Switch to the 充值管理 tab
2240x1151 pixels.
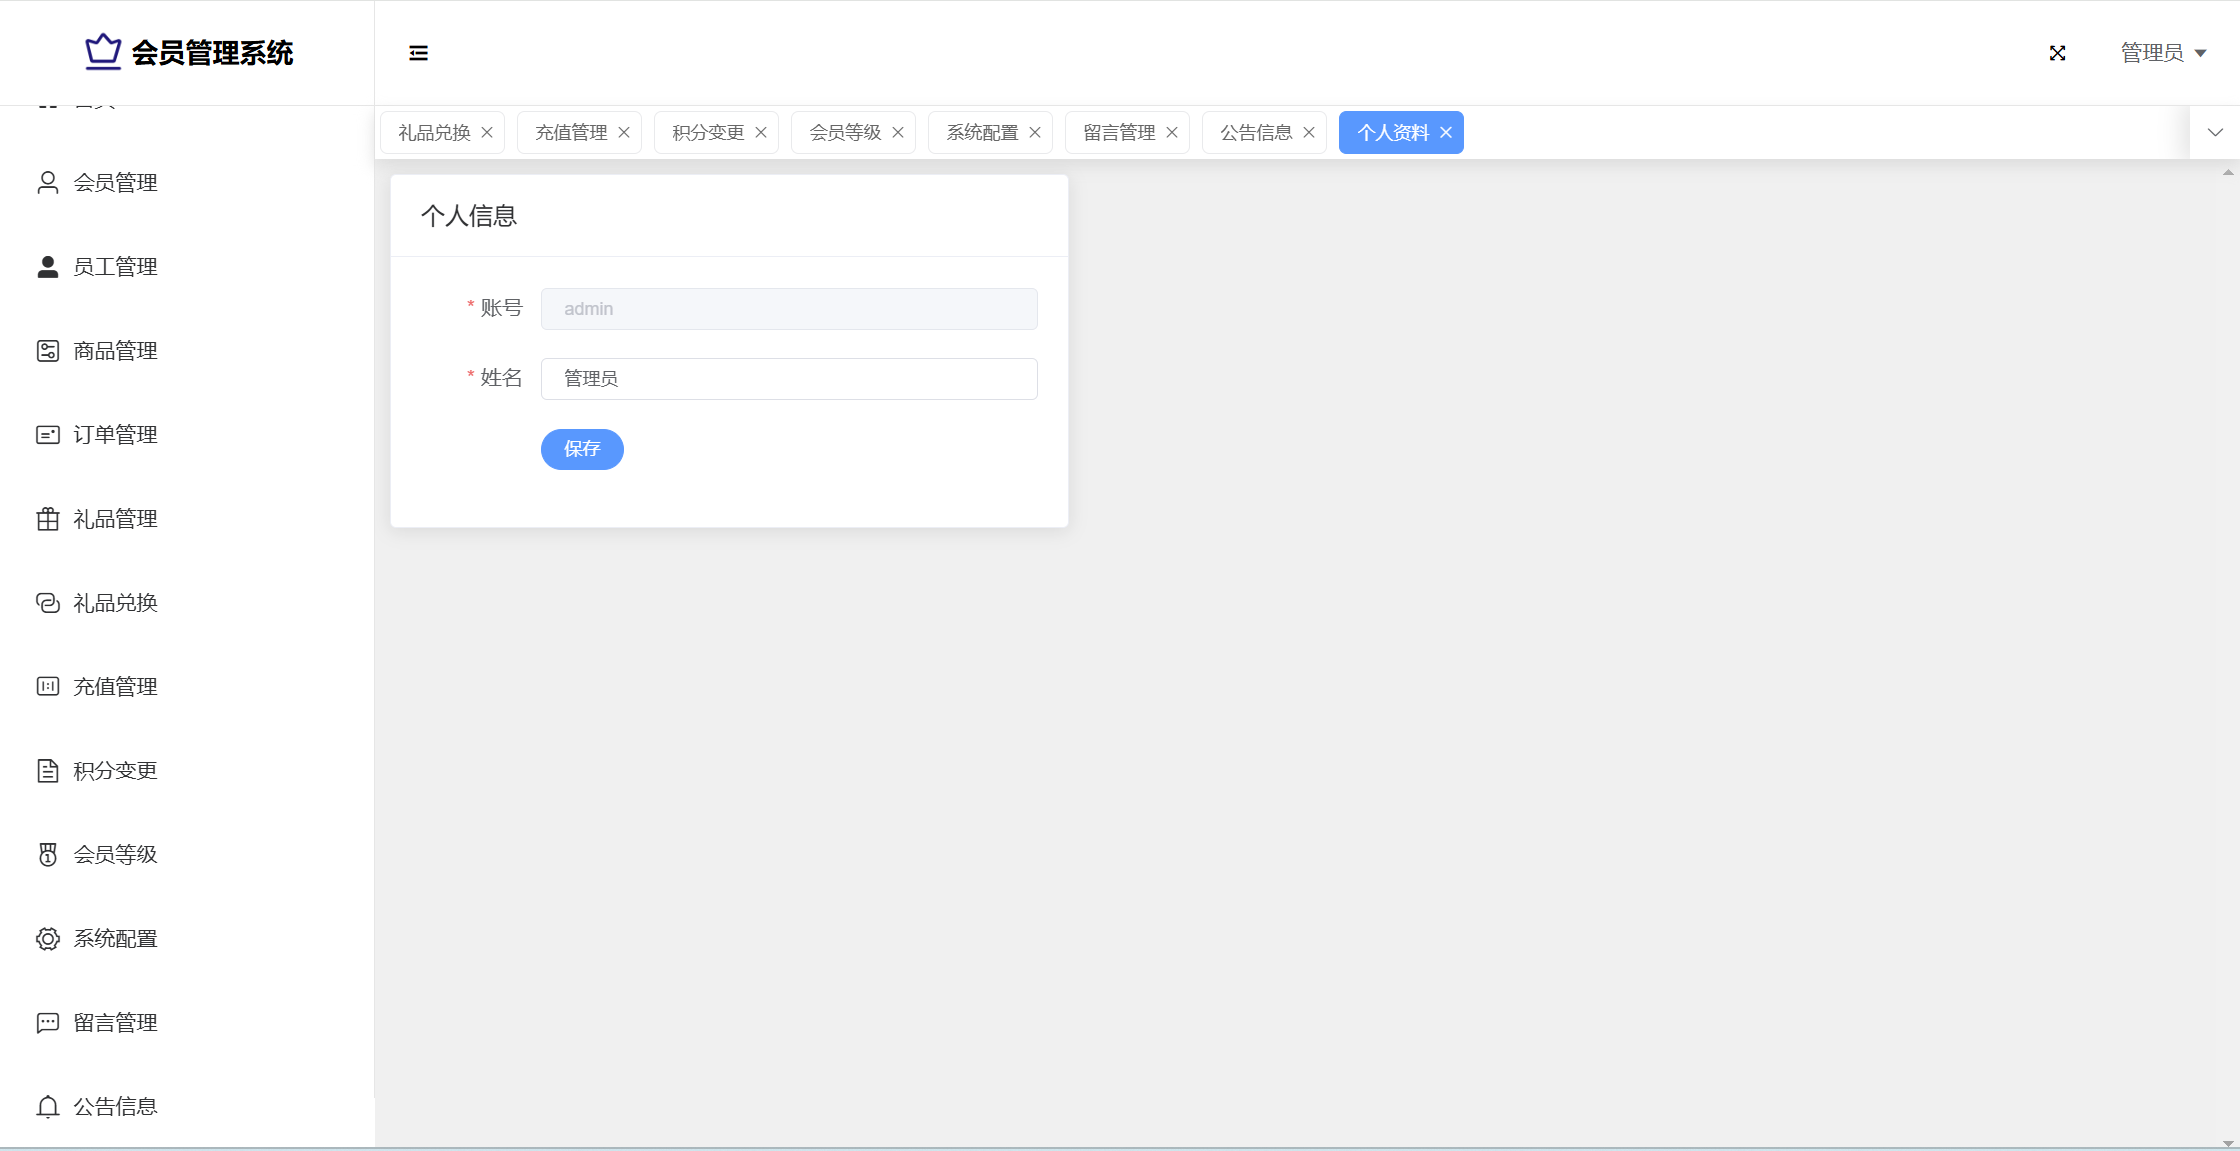pyautogui.click(x=571, y=133)
